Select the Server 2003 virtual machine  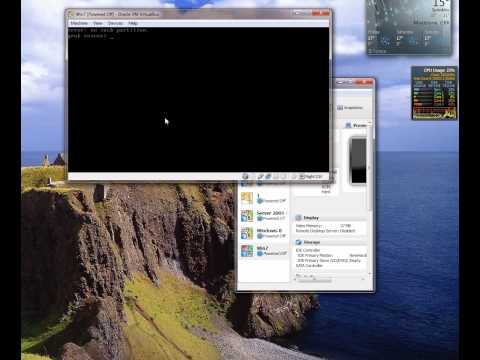(x=264, y=216)
